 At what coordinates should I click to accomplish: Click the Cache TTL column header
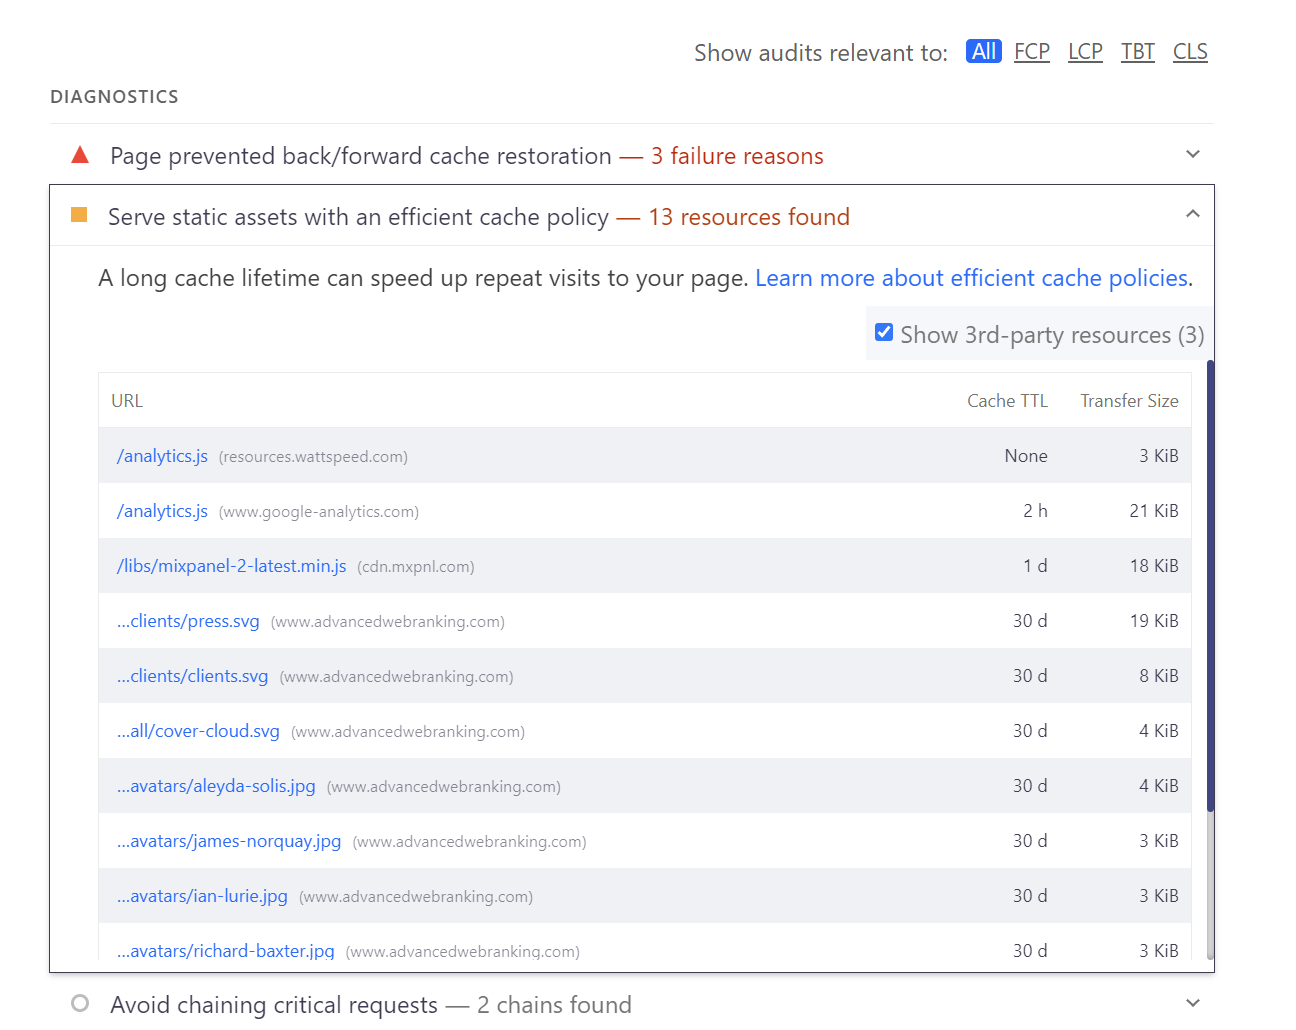point(1007,401)
